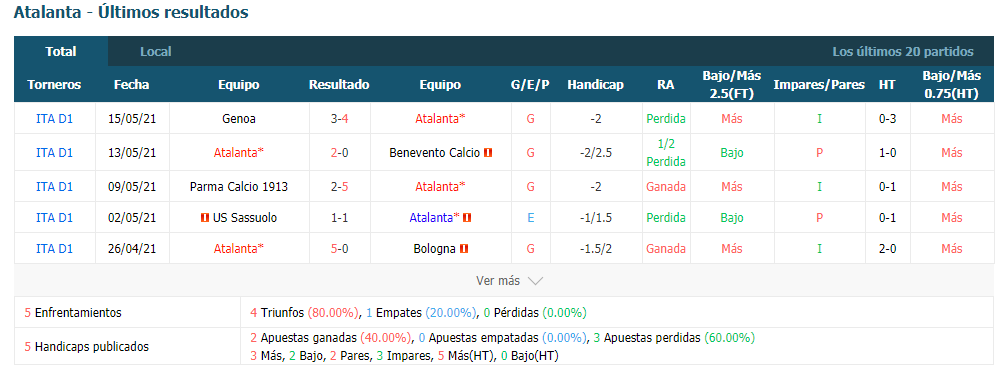Click red card icon before US Sassuolo
Screen dimensions: 1000x378
pyautogui.click(x=205, y=218)
